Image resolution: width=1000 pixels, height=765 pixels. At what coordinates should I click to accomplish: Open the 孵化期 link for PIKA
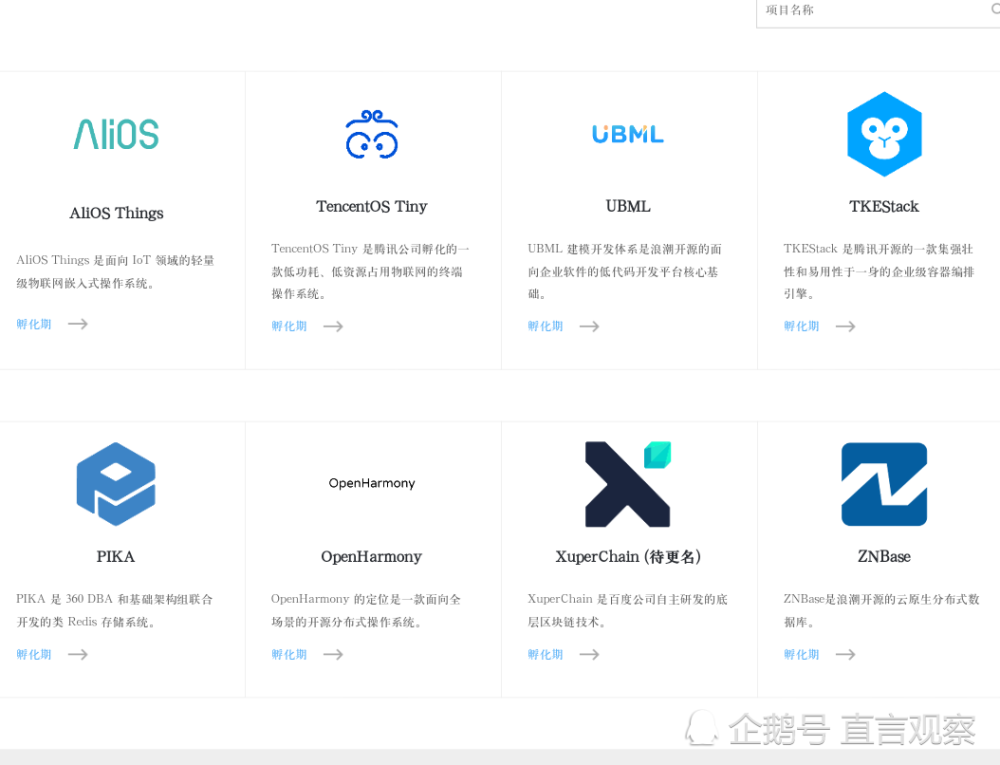34,654
